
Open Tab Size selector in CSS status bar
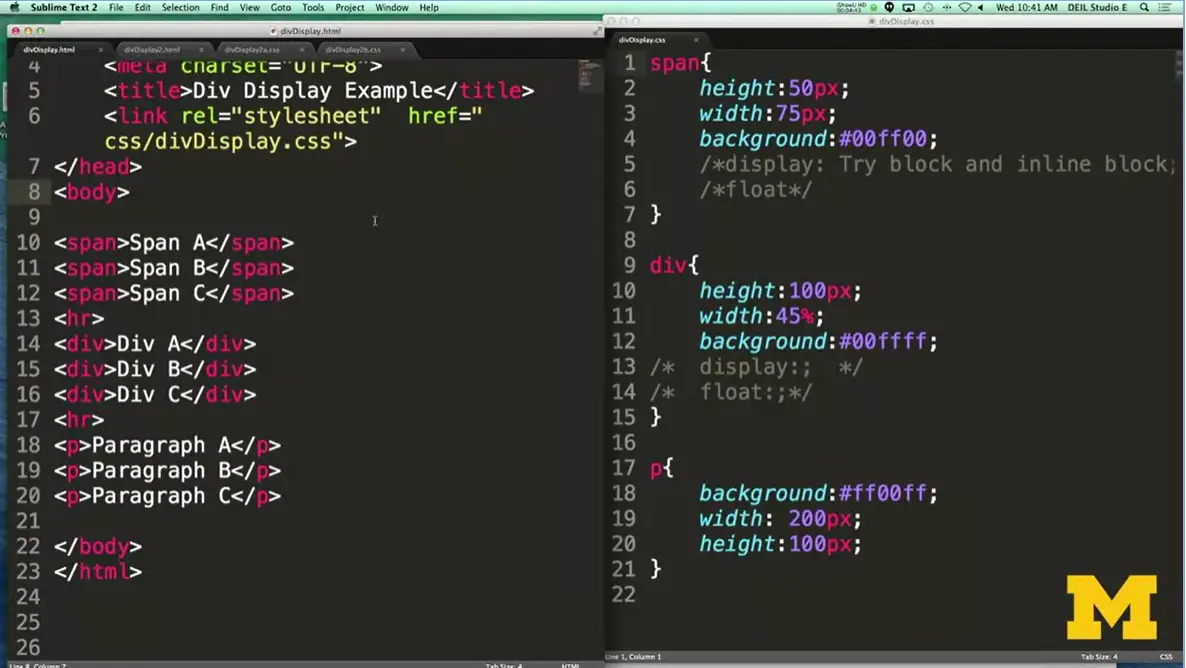pos(1098,657)
